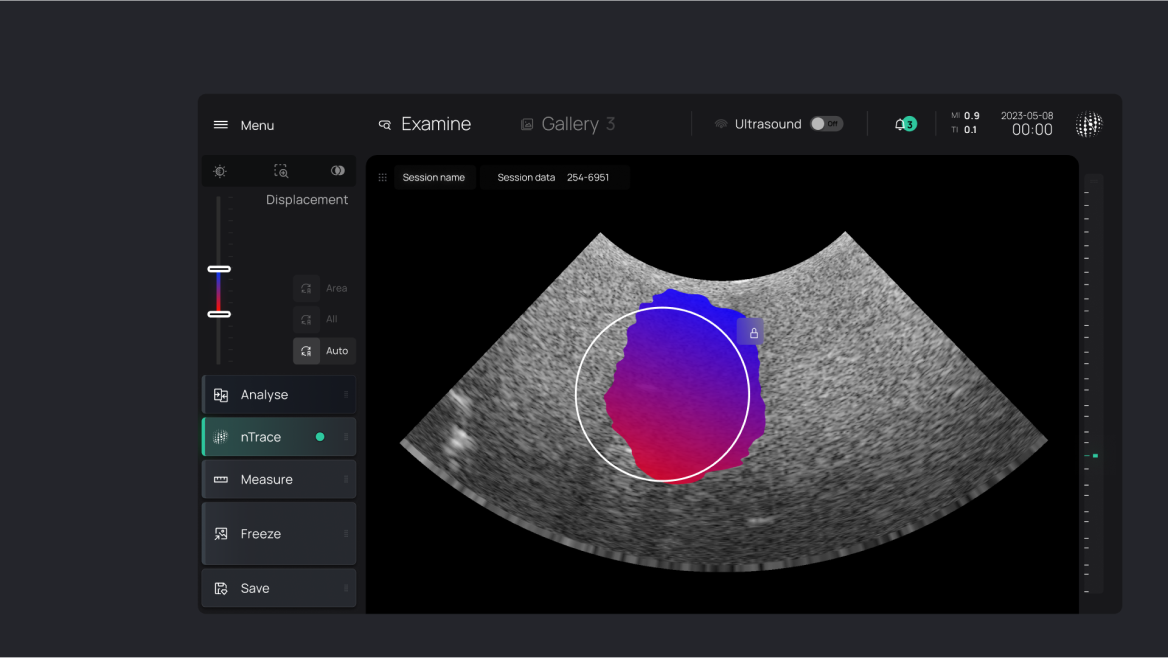Select the zoom region icon

click(x=281, y=171)
